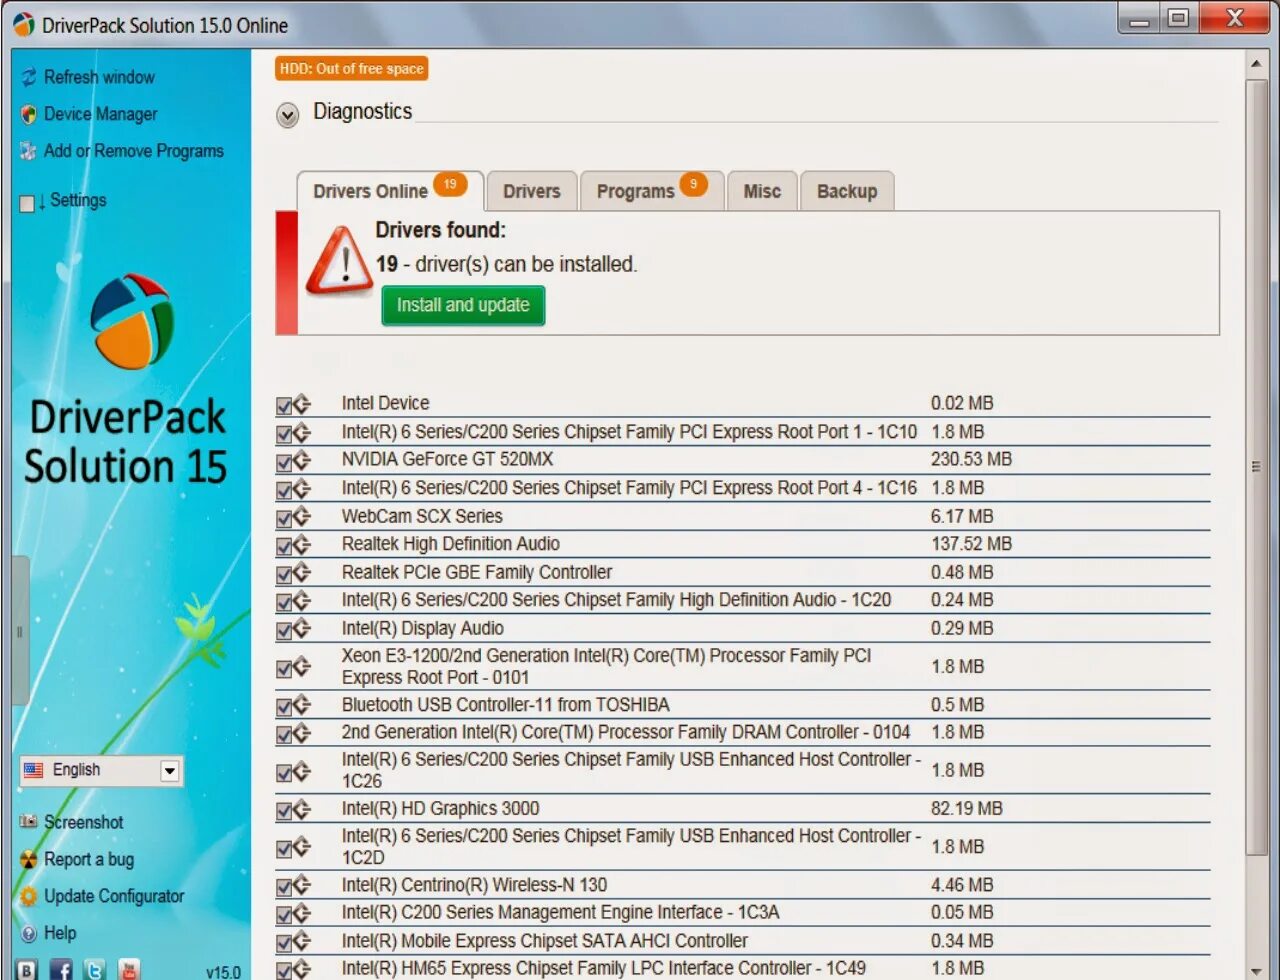The image size is (1280, 980).
Task: Uncheck Realtek High Definition Audio checkbox
Action: coord(284,546)
